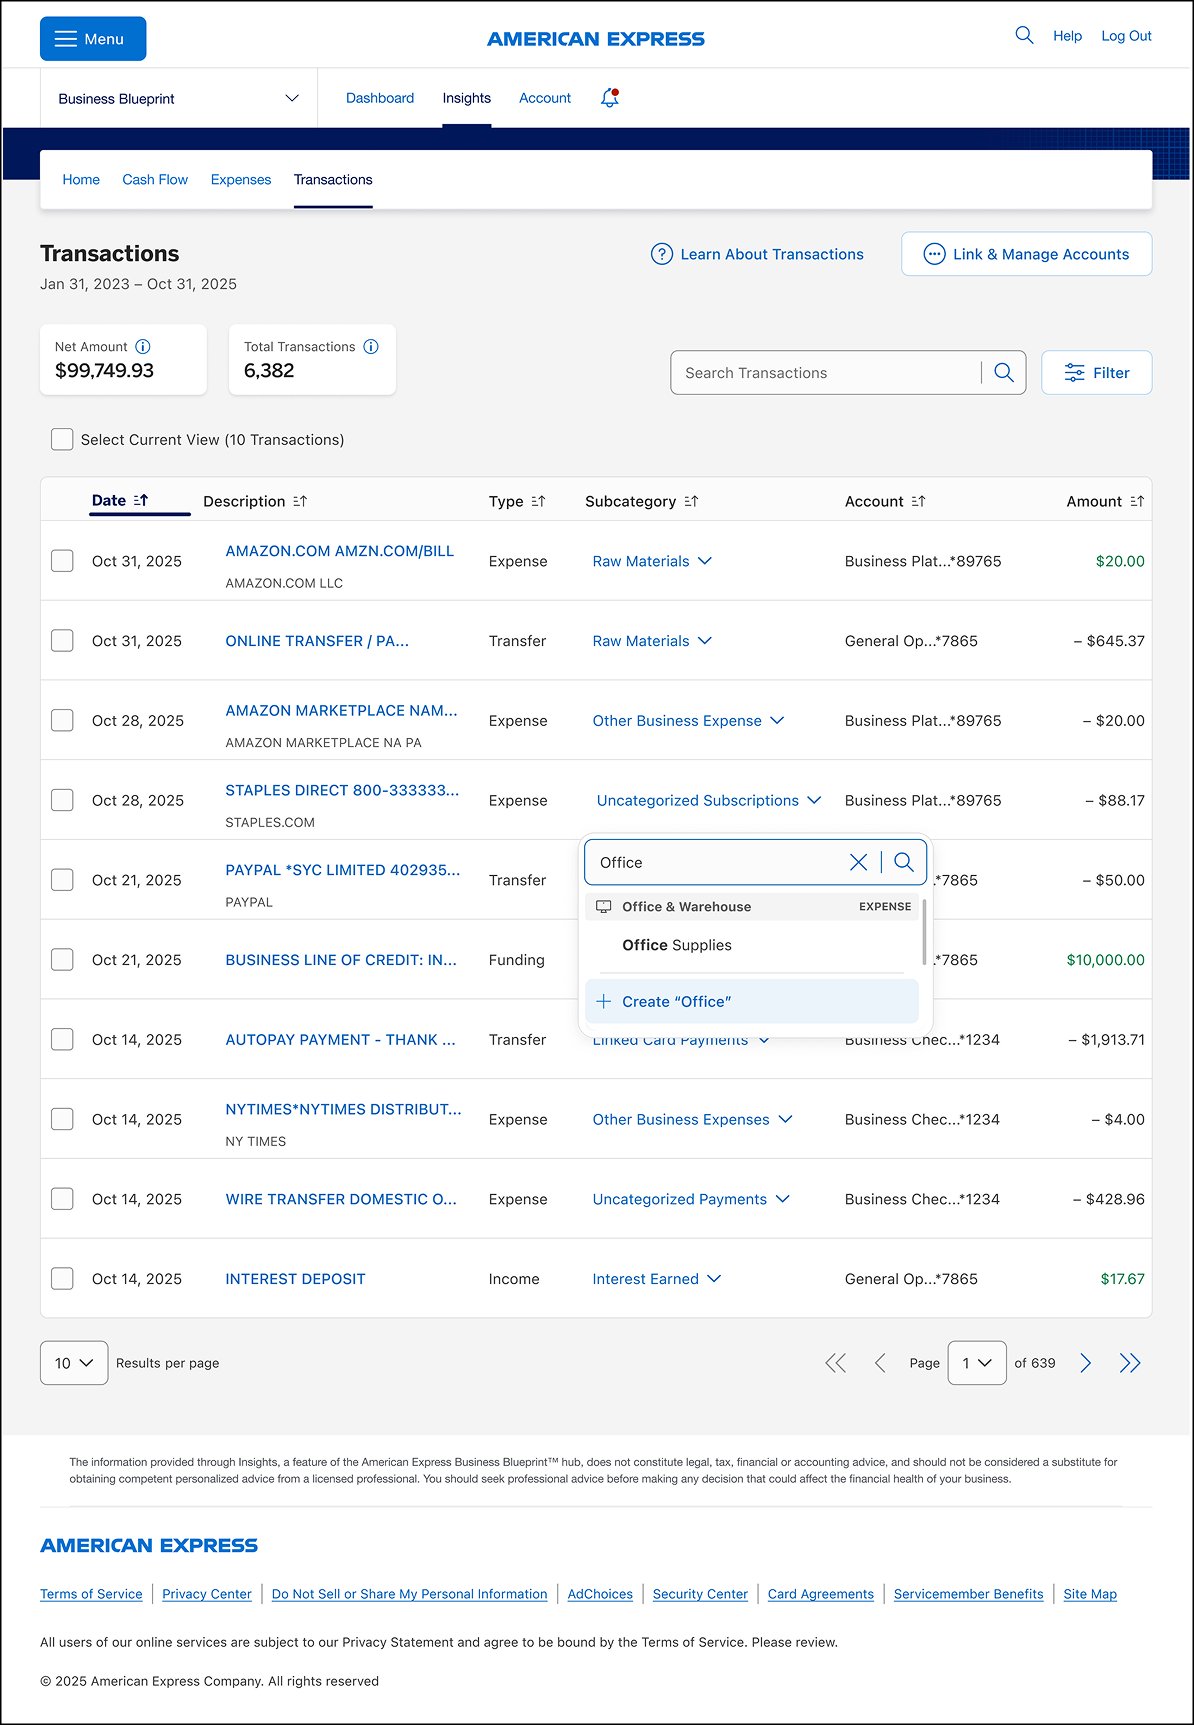Click the Date column sort icon
Image resolution: width=1194 pixels, height=1725 pixels.
[141, 500]
